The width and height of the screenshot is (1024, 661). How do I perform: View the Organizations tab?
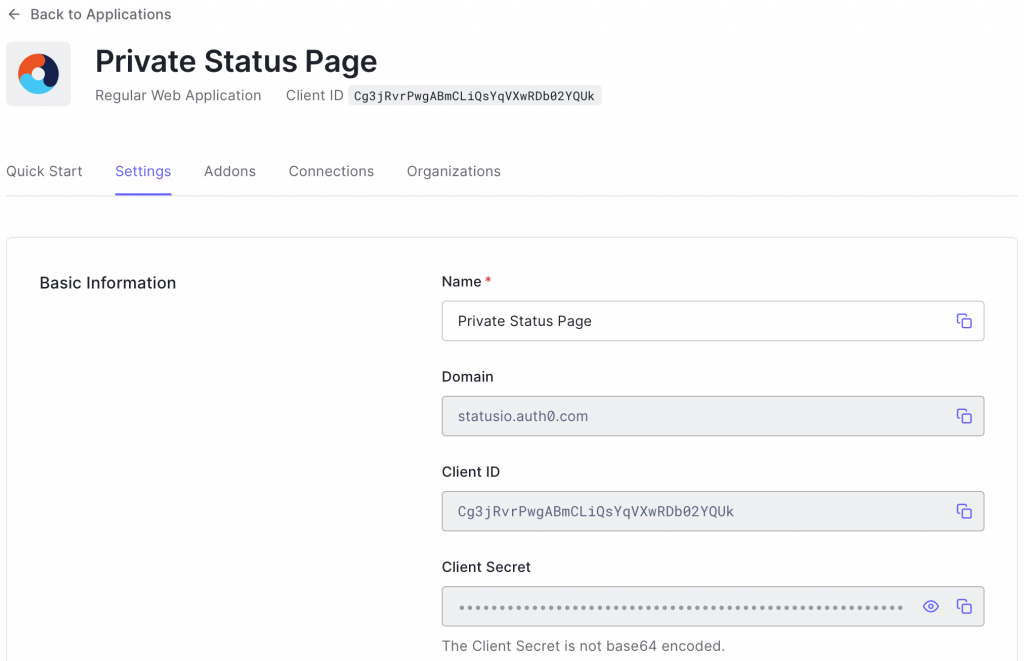(x=453, y=171)
